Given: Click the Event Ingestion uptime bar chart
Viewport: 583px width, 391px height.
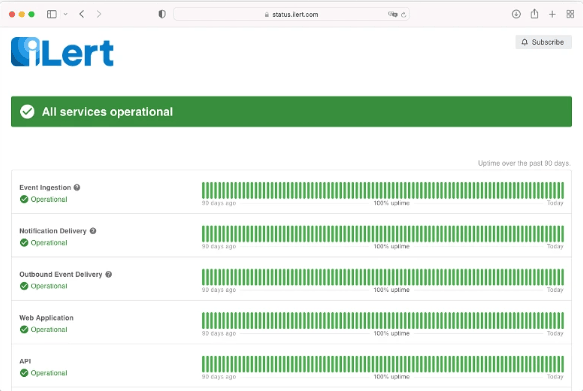Looking at the screenshot, I should tap(383, 190).
